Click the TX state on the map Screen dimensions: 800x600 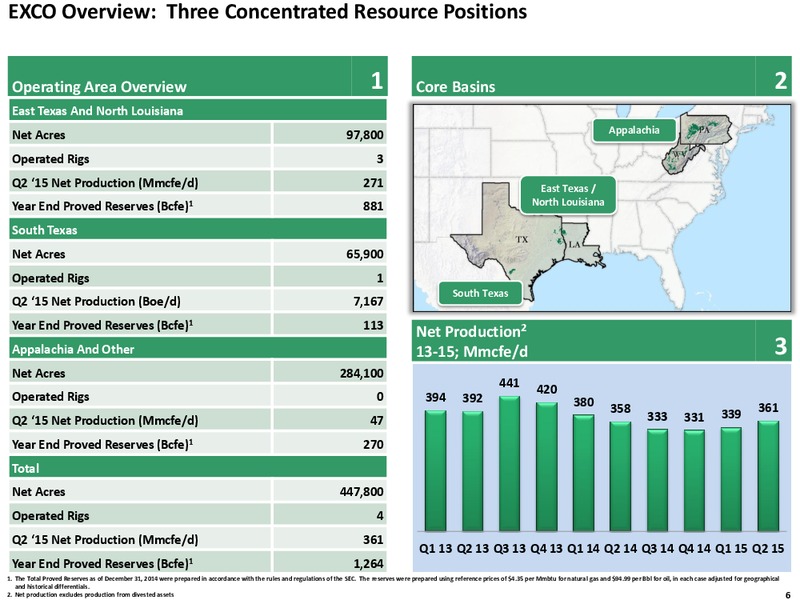pos(521,239)
